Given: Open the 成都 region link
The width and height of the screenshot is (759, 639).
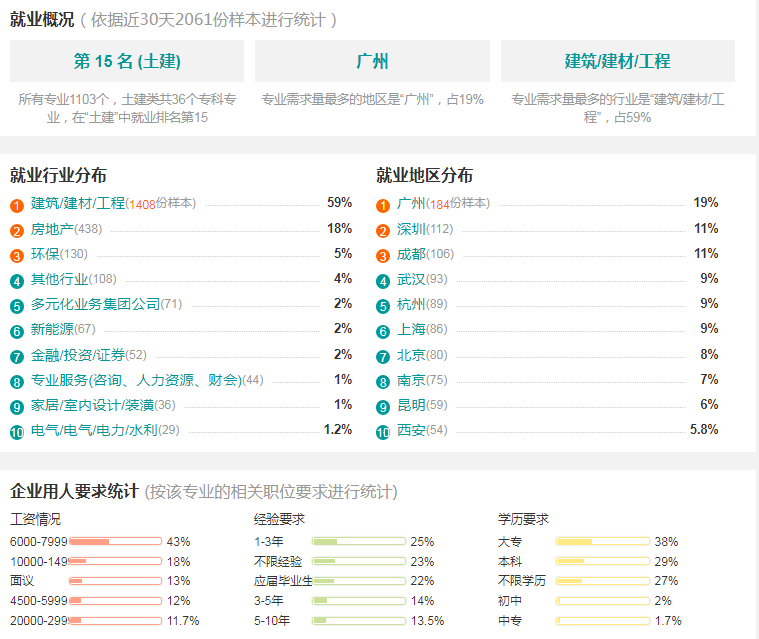Looking at the screenshot, I should tap(411, 254).
